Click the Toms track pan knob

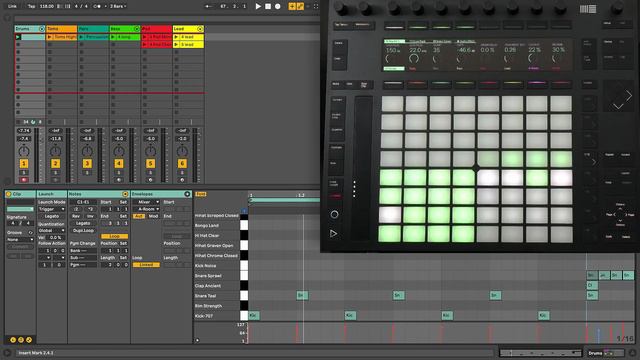(56, 151)
